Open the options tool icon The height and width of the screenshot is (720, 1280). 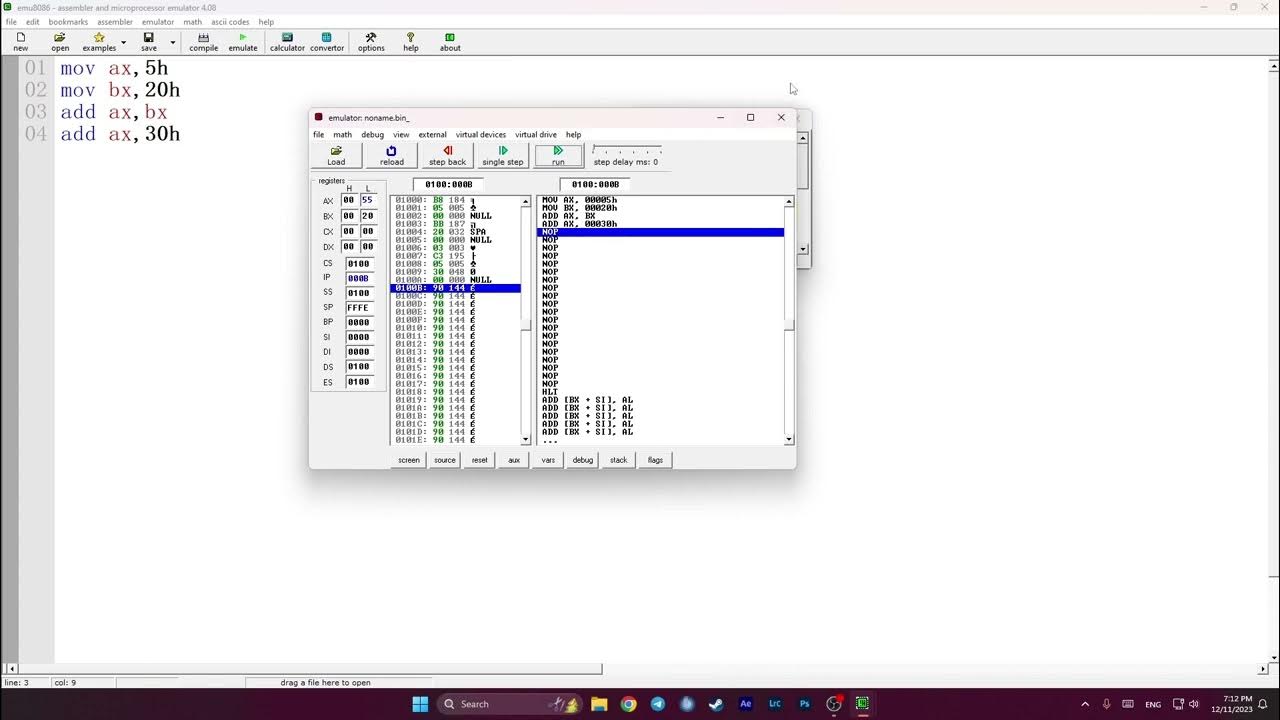point(371,41)
